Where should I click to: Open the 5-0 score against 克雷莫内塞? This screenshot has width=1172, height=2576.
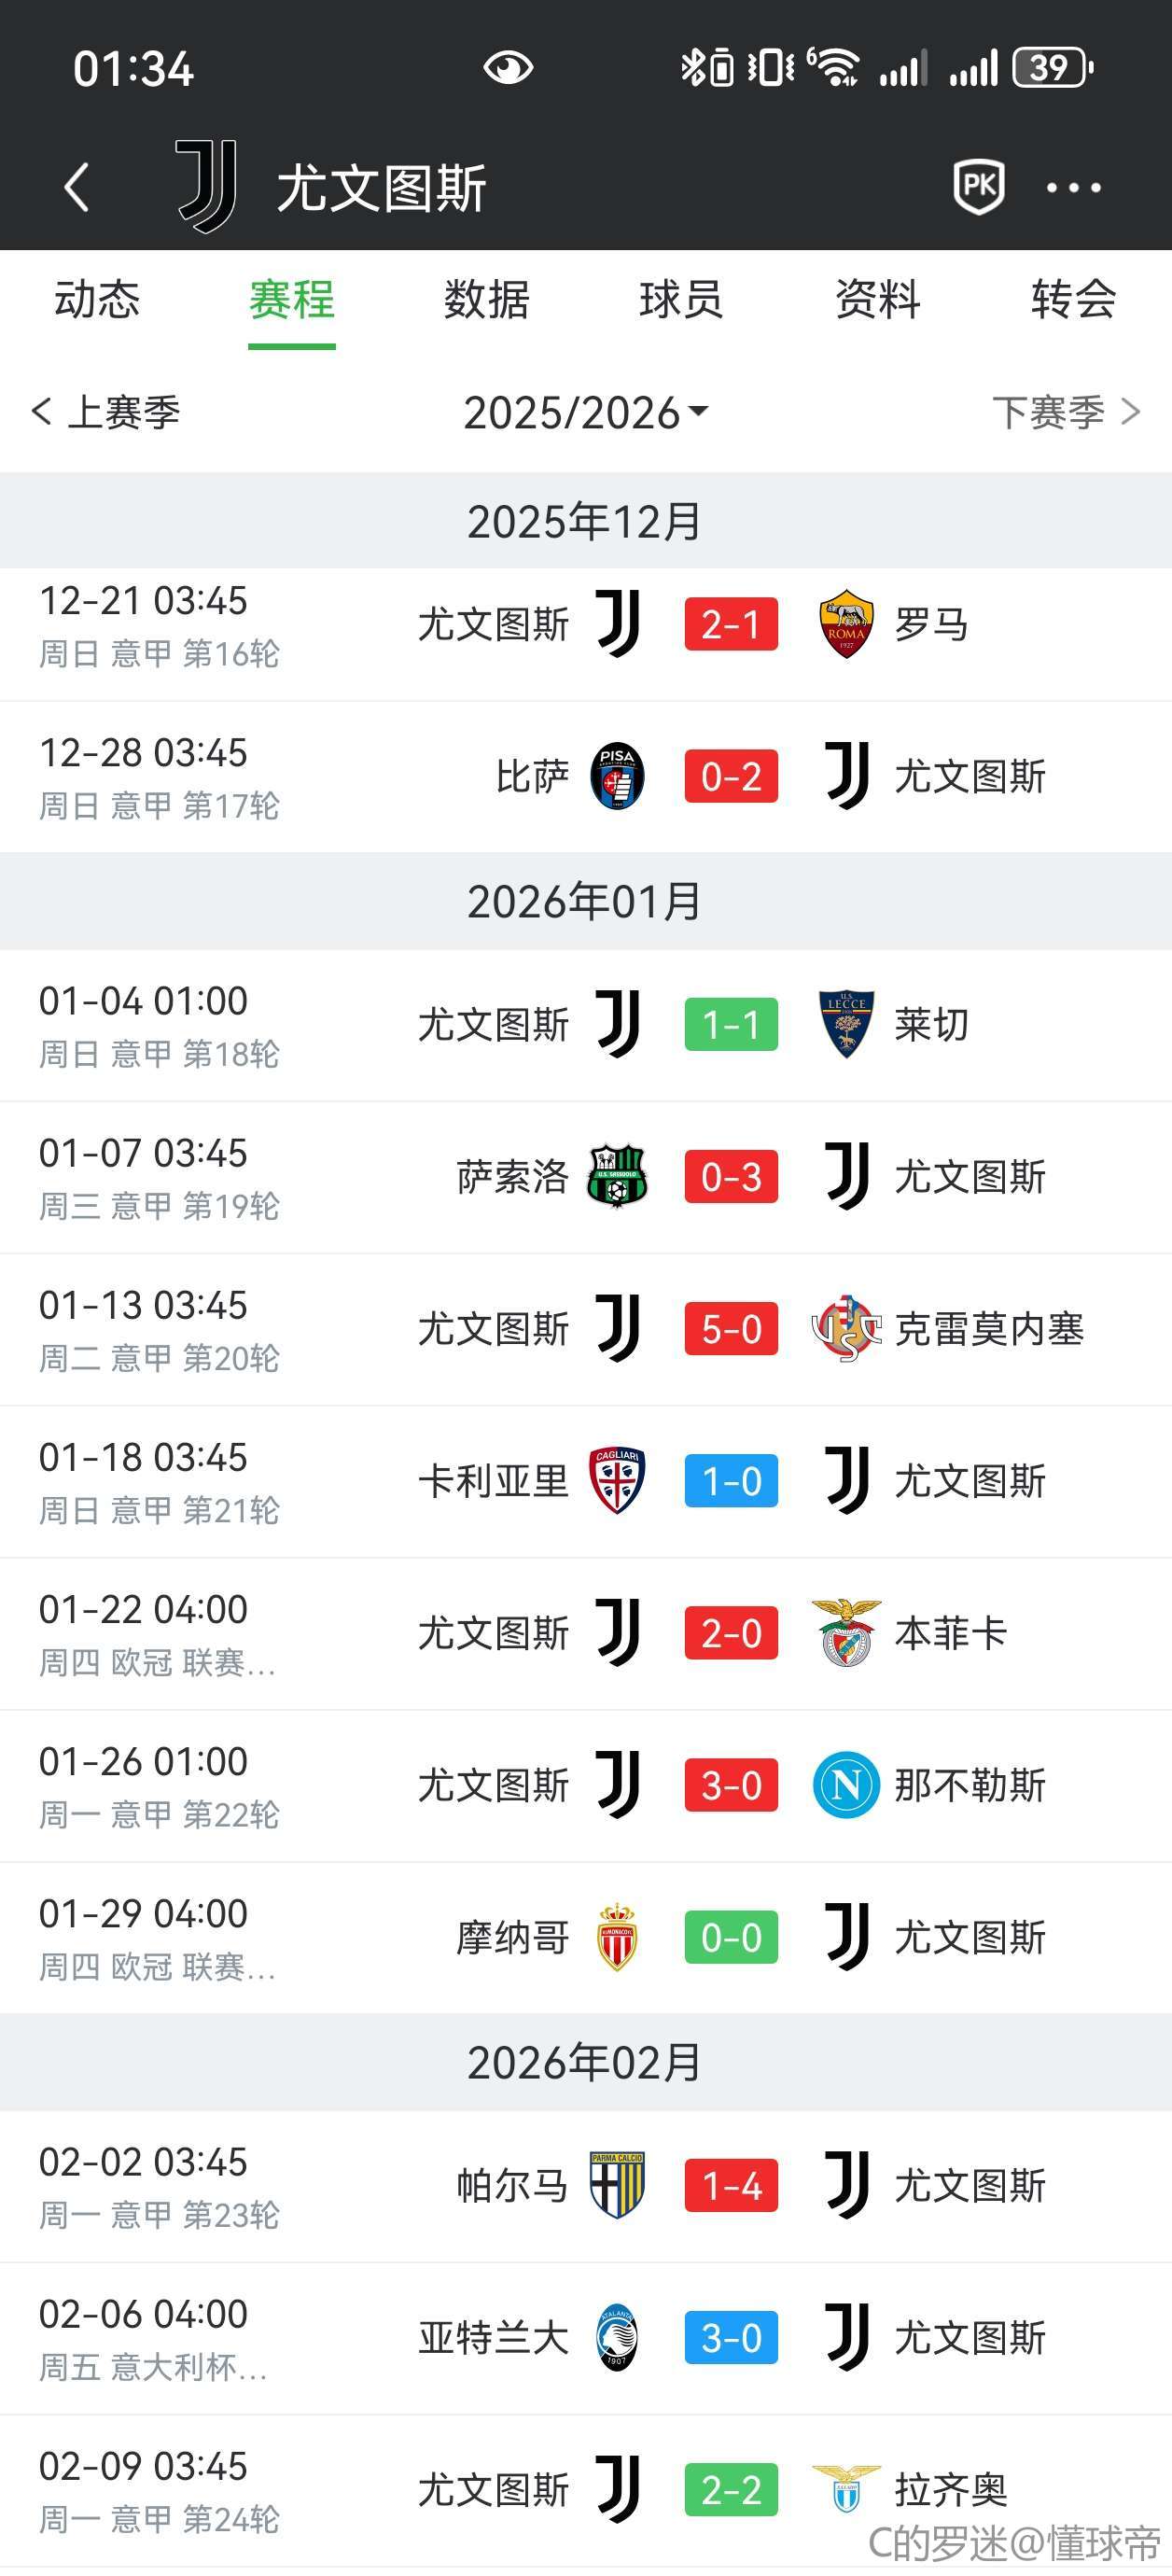[x=731, y=1329]
